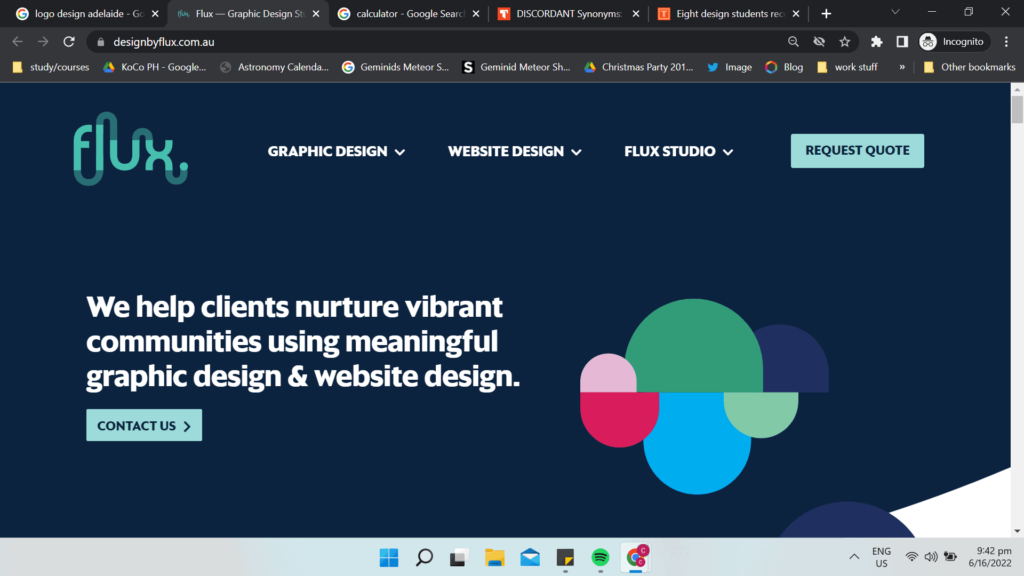
Task: Expand the FLUX STUDIO menu
Action: 679,152
